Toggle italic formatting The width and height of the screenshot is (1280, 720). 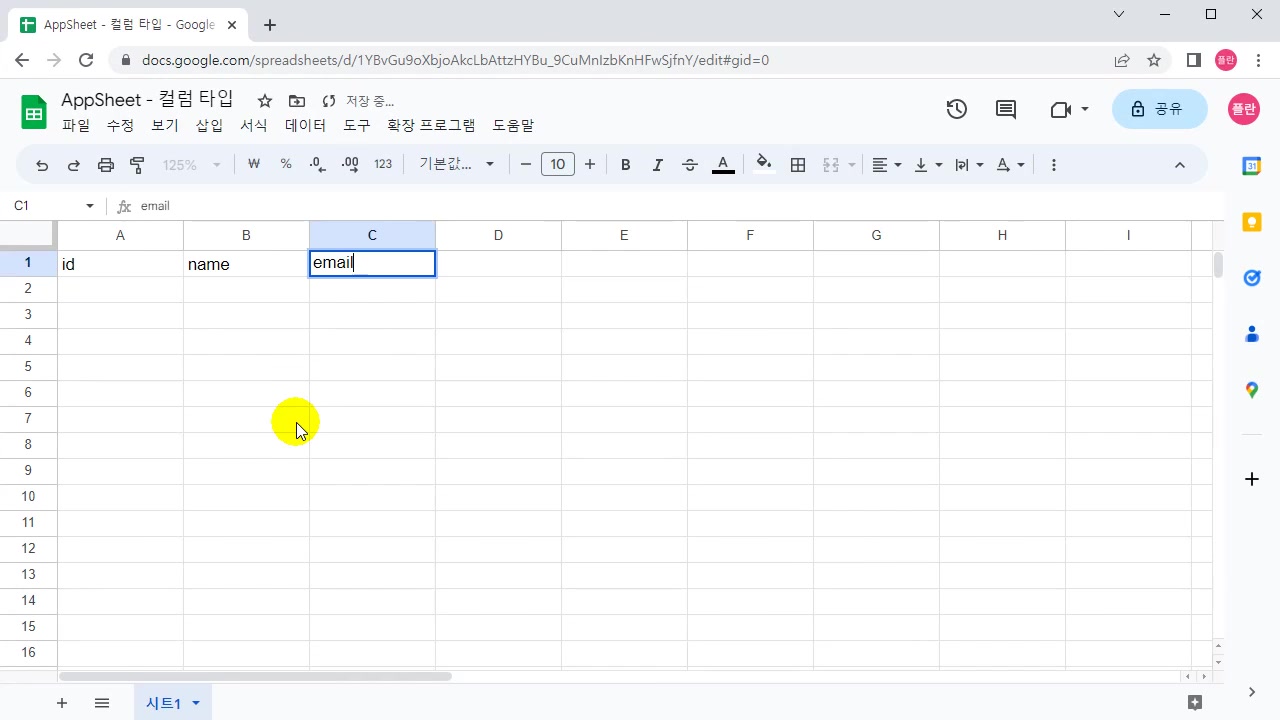(x=658, y=165)
